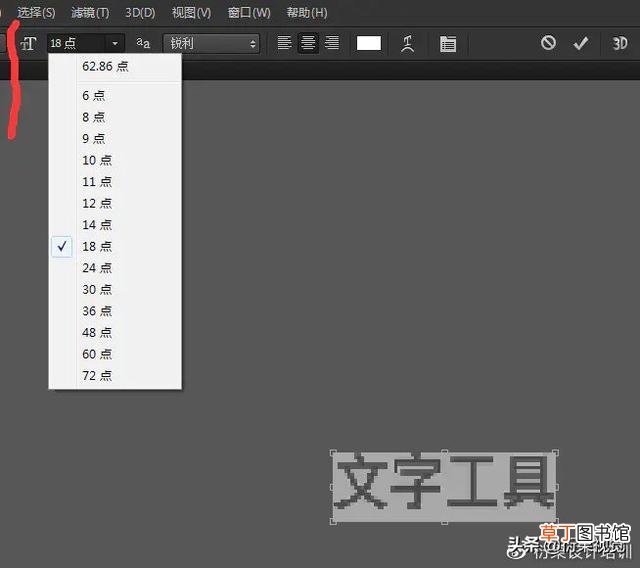This screenshot has height=568, width=640.
Task: Choose 8 点 font size
Action: (115, 117)
